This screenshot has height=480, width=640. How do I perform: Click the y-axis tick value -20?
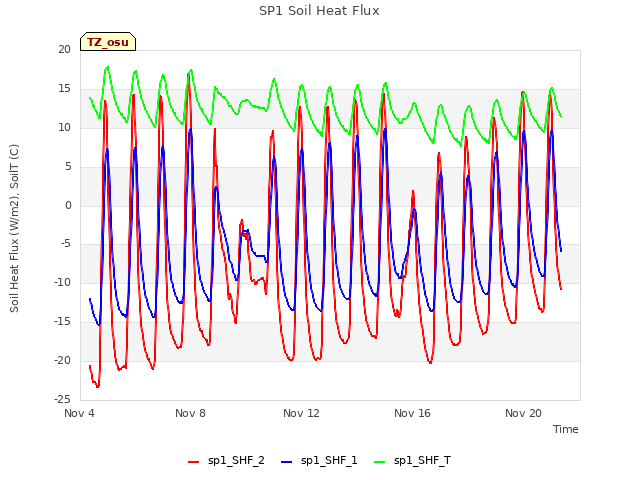tap(62, 360)
